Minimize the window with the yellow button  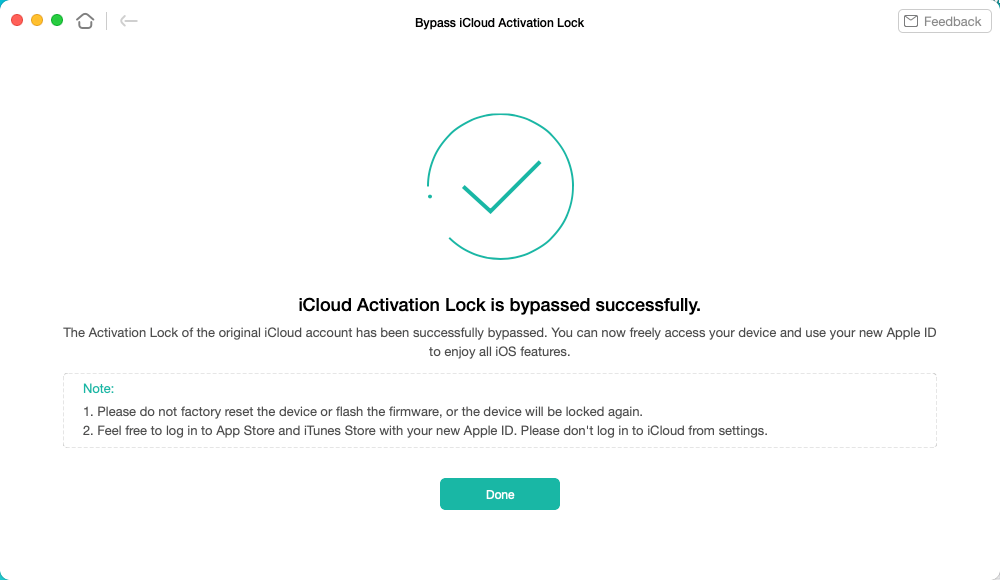tap(37, 20)
